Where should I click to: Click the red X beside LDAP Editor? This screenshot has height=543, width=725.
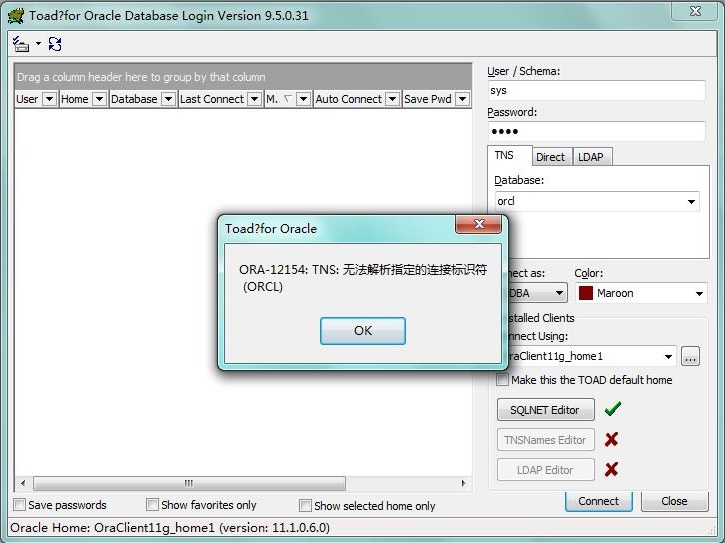click(x=612, y=469)
